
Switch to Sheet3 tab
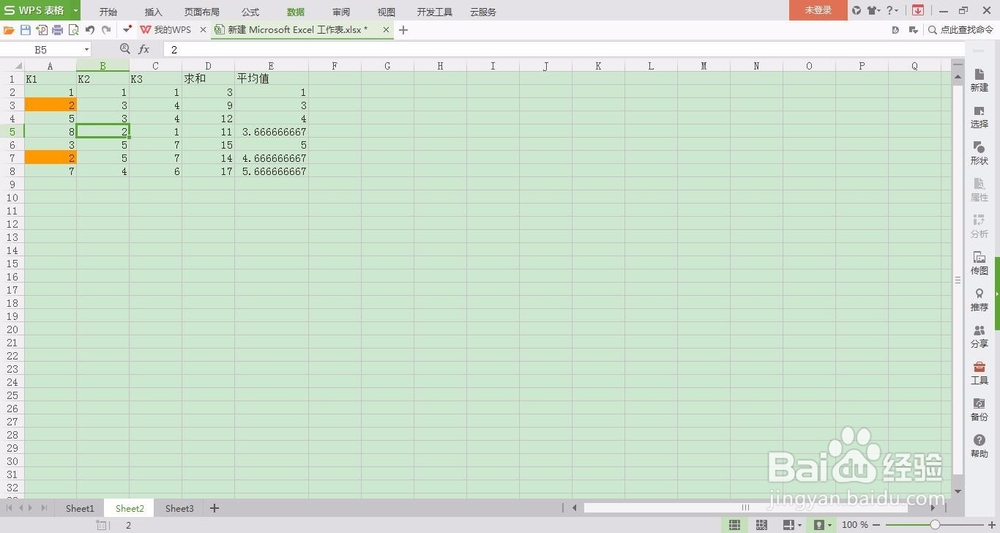(x=179, y=508)
